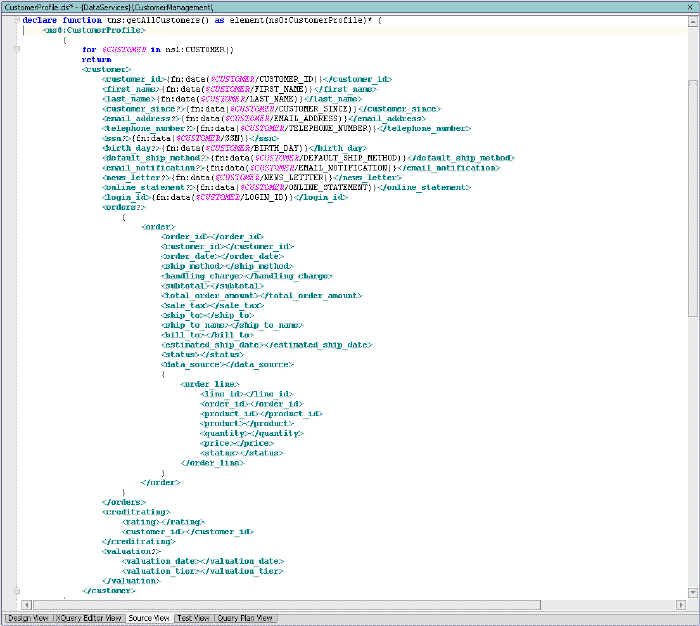Viewport: 700px width, 626px height.
Task: Click the email_notification element line
Action: pyautogui.click(x=301, y=167)
